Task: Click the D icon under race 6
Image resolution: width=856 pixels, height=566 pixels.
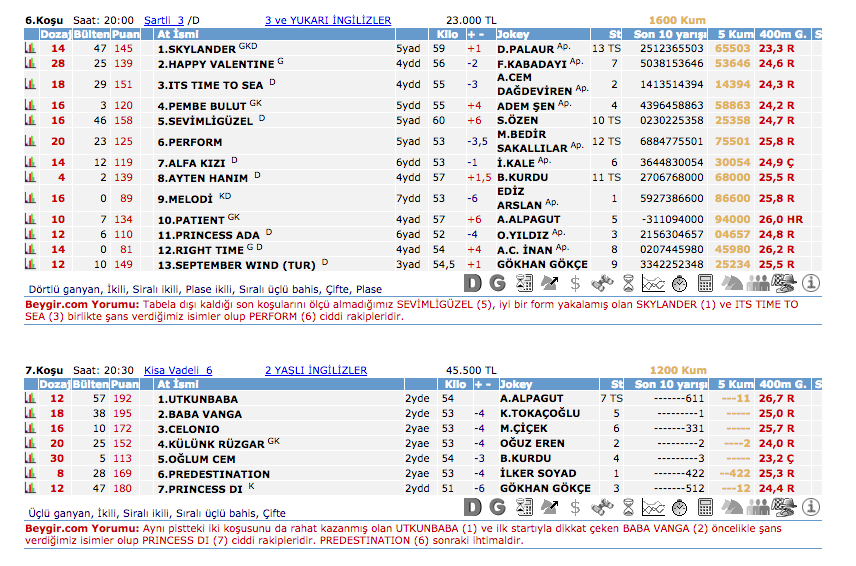Action: [x=472, y=283]
